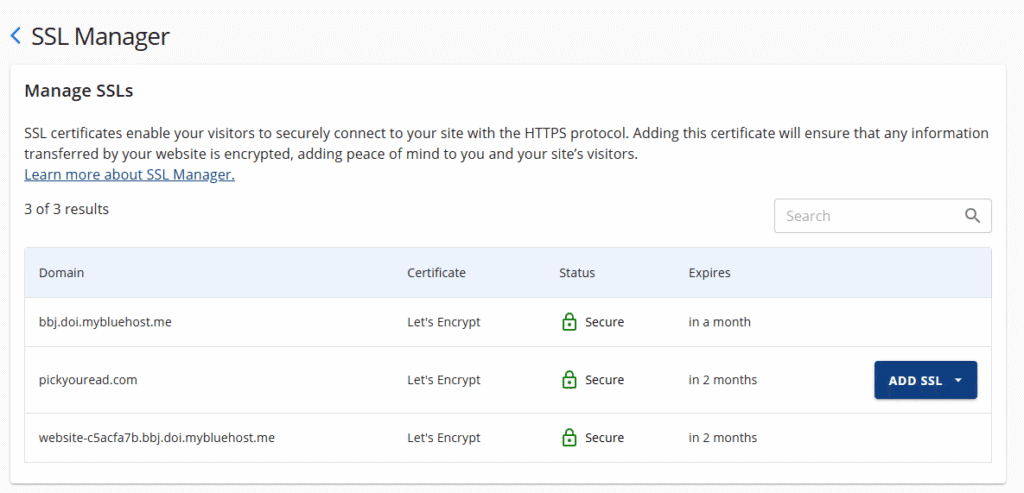Open Learn more about SSL Manager link
The image size is (1024, 493).
129,175
